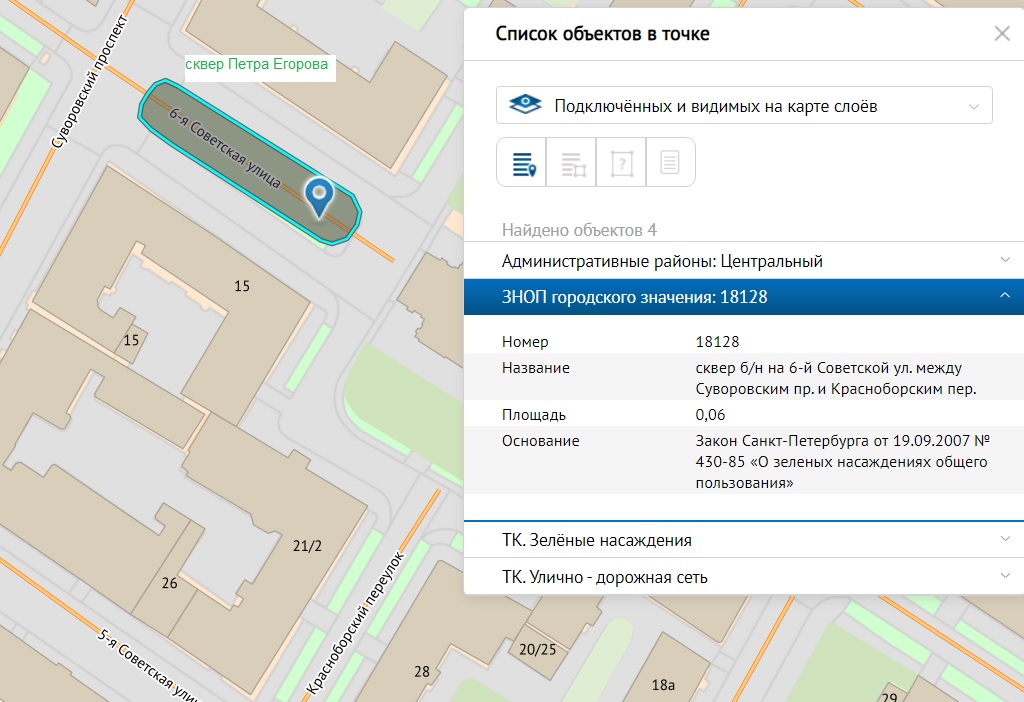This screenshot has width=1024, height=702.
Task: Click building number 26 on the map
Action: pyautogui.click(x=169, y=583)
